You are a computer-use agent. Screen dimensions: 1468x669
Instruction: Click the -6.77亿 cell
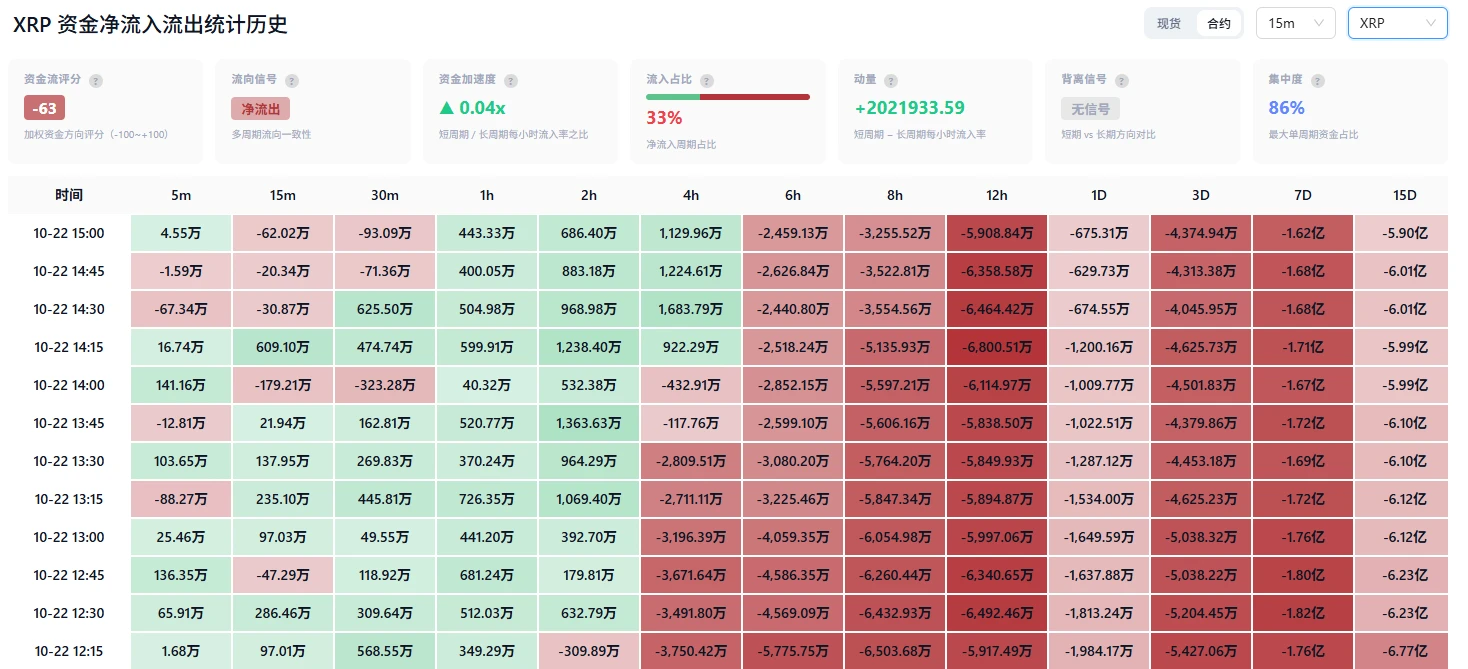1404,651
